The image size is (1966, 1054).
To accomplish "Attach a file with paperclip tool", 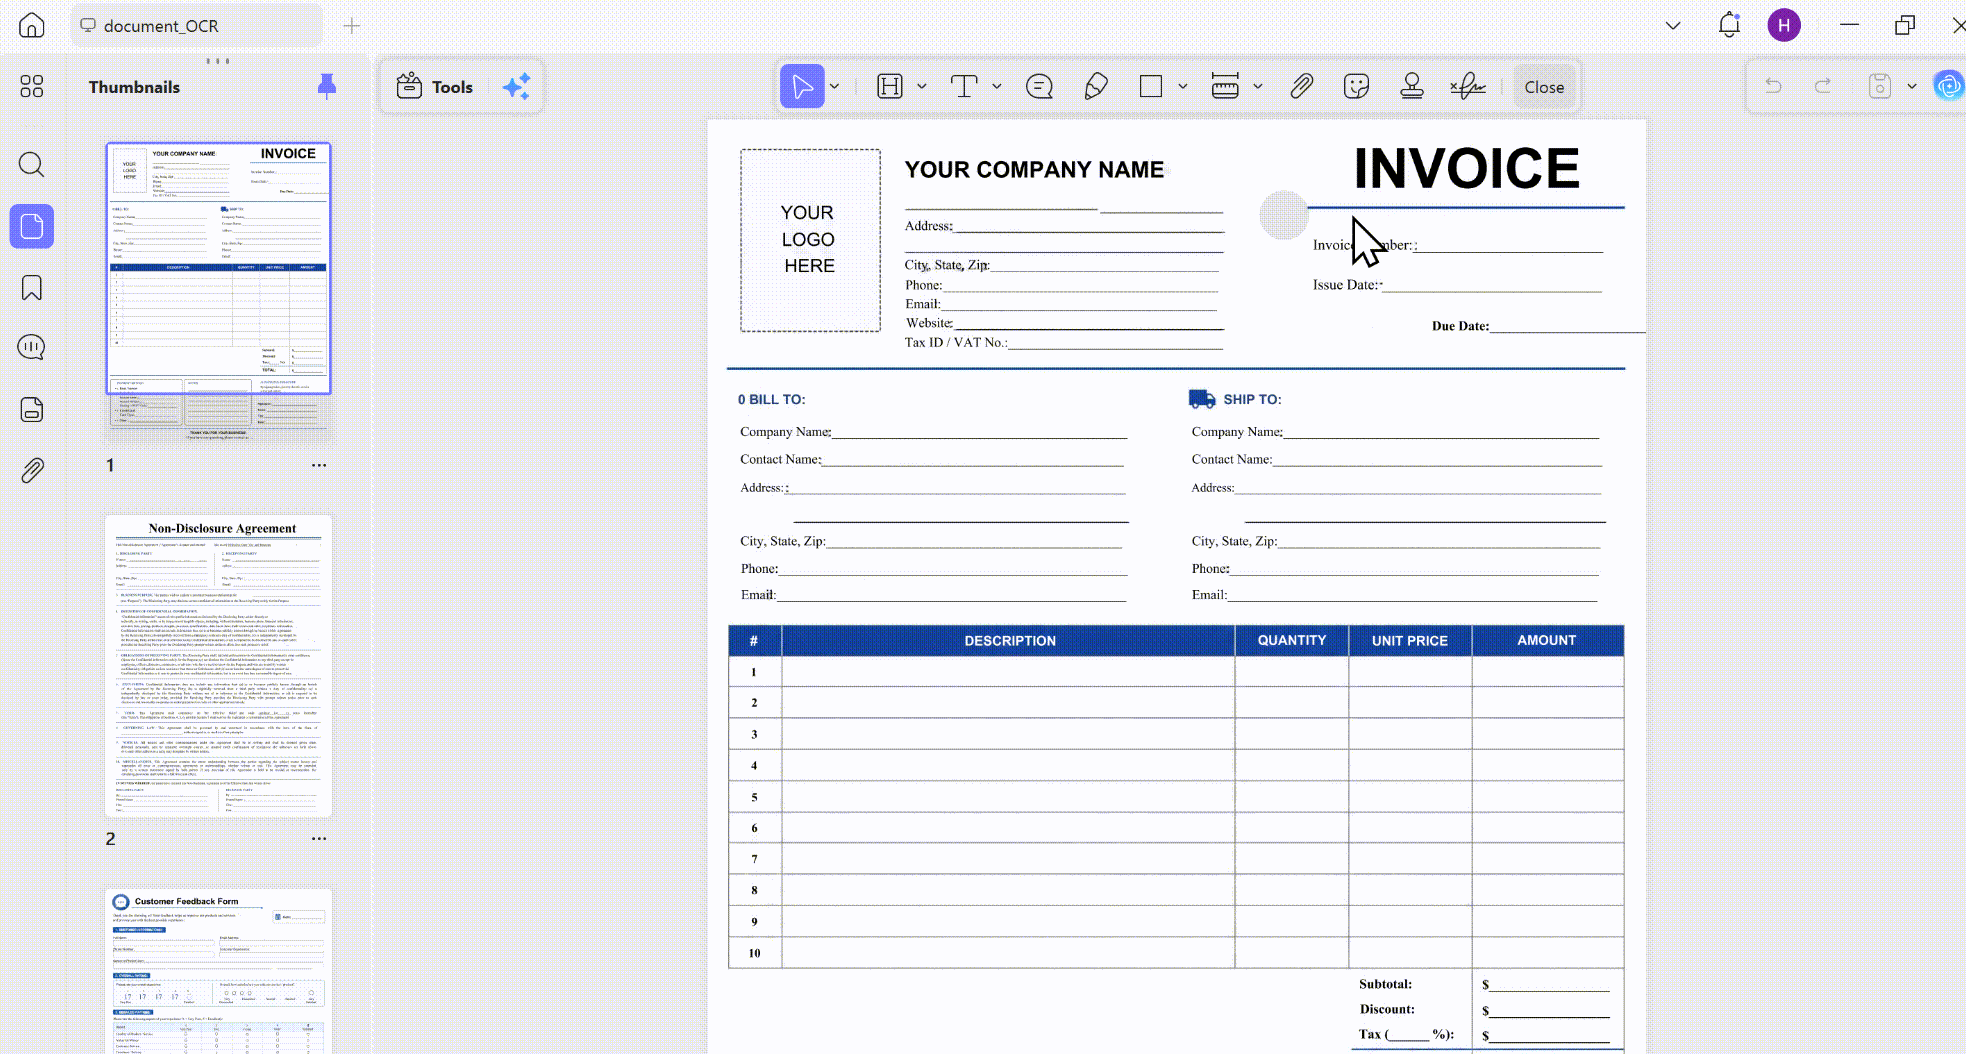I will point(1301,87).
